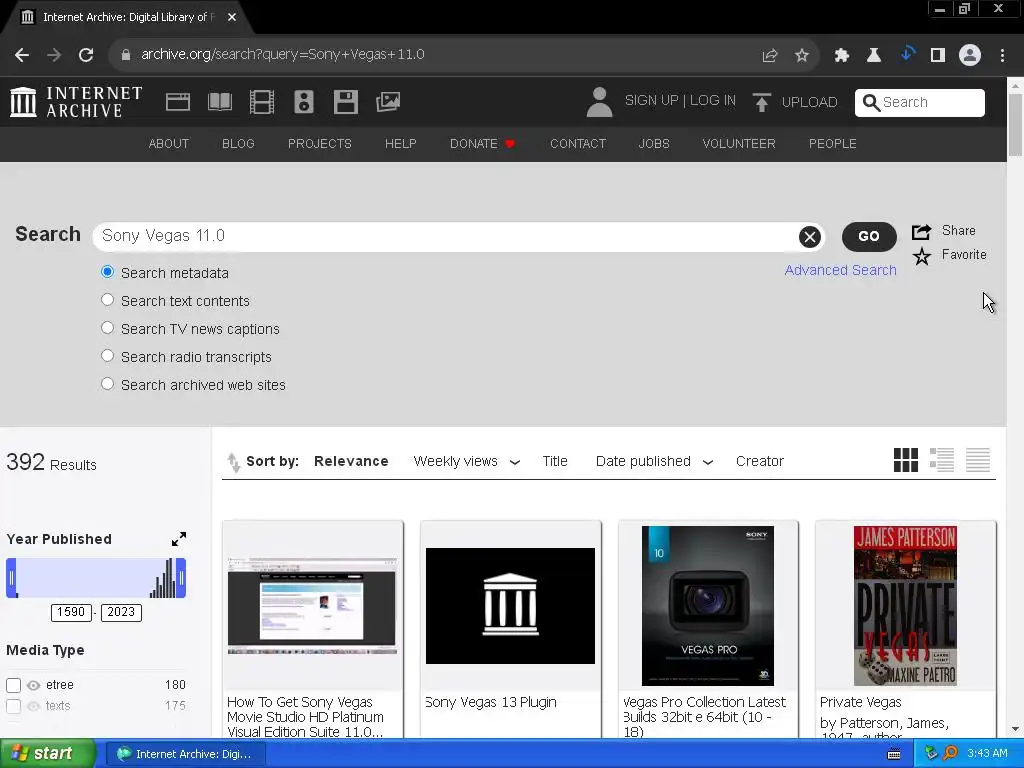Open the PROJECTS menu item
Image resolution: width=1024 pixels, height=768 pixels.
(x=320, y=144)
